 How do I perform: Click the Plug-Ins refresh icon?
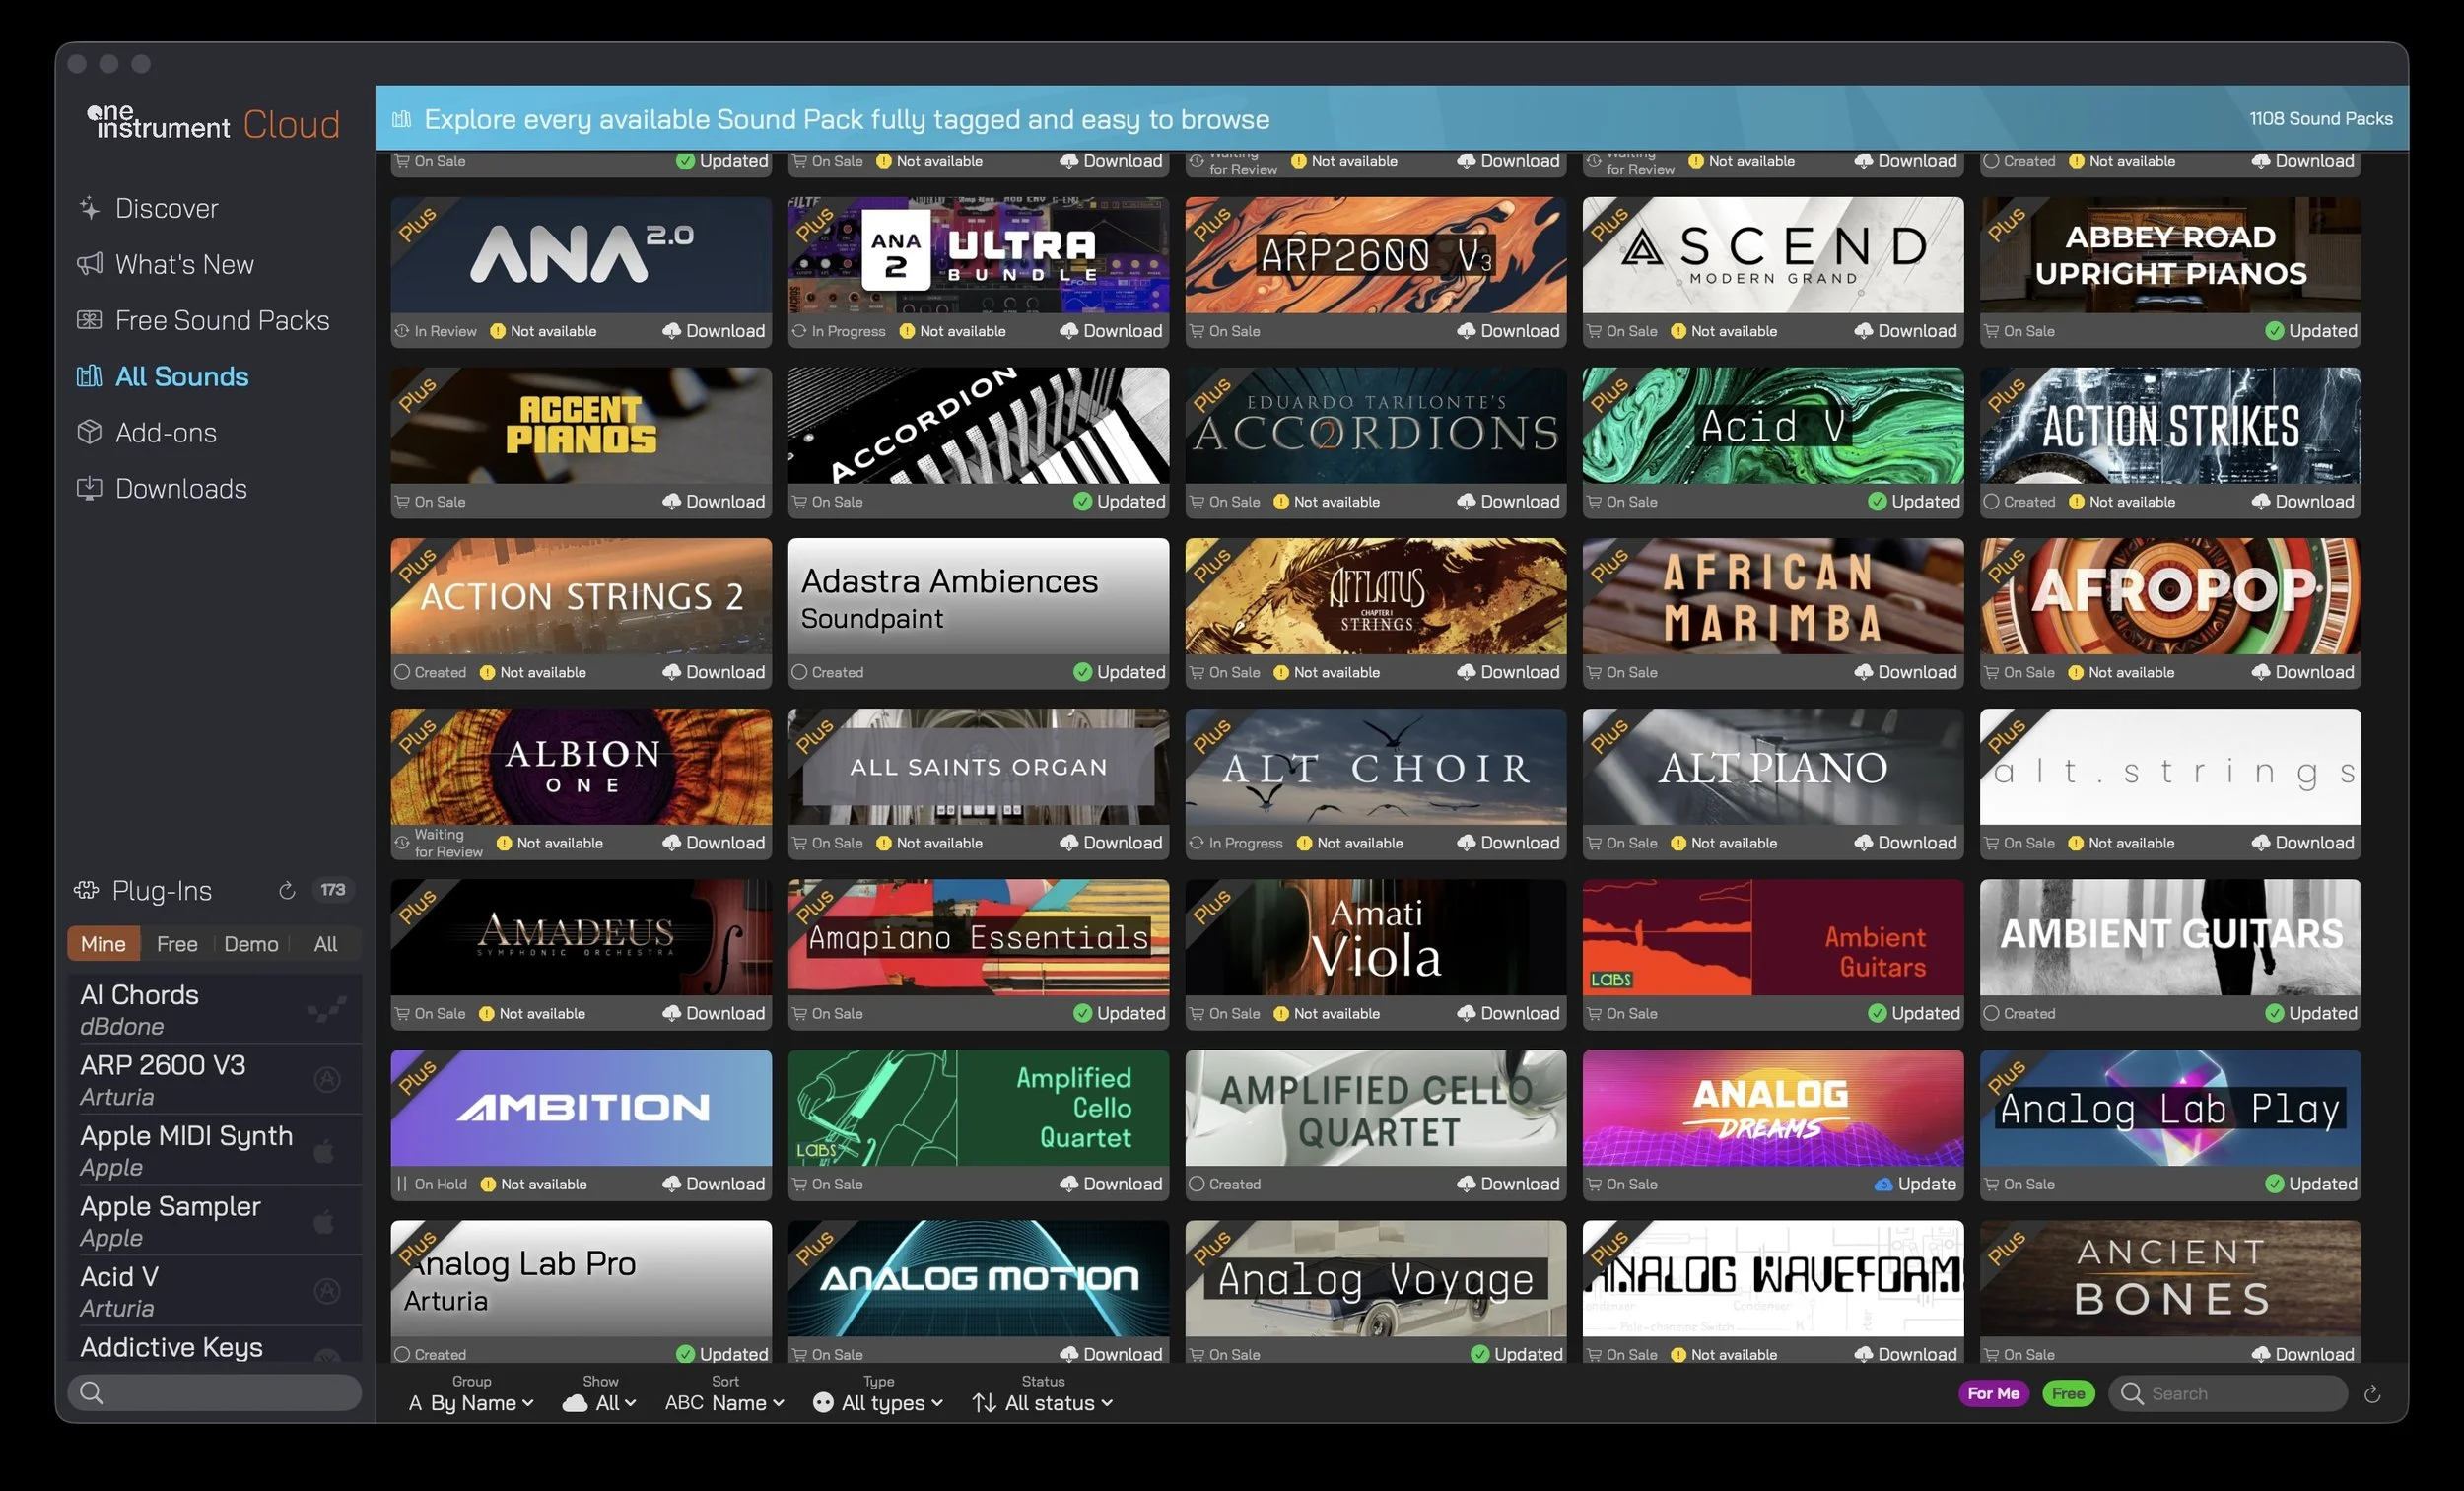tap(287, 890)
